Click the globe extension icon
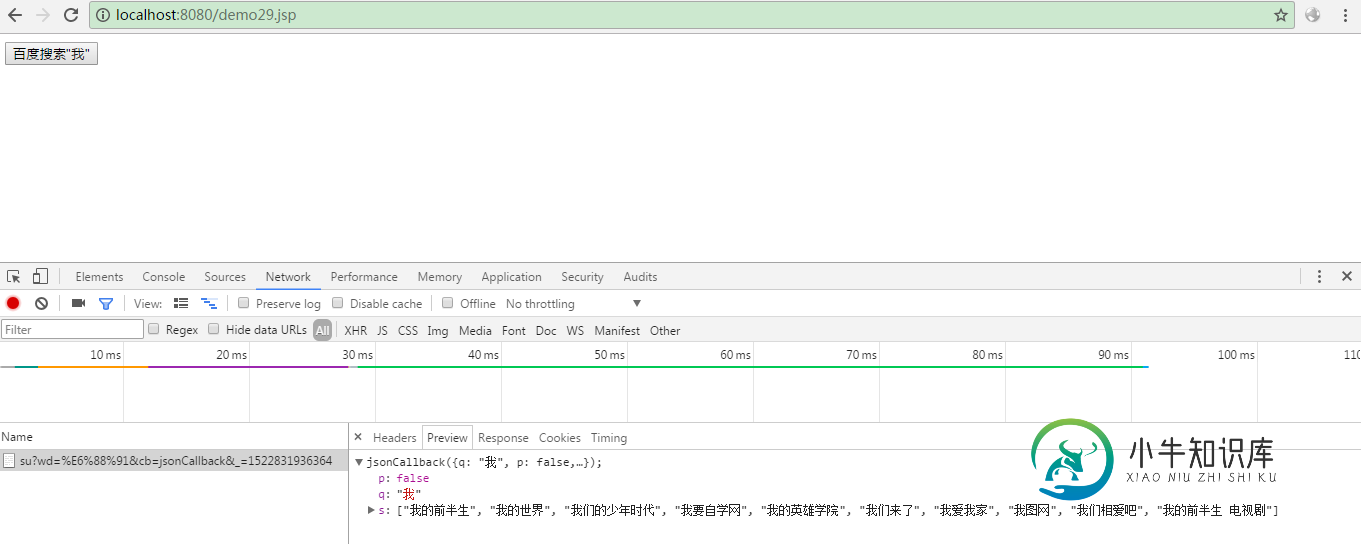Viewport: 1361px width, 544px height. click(1313, 15)
